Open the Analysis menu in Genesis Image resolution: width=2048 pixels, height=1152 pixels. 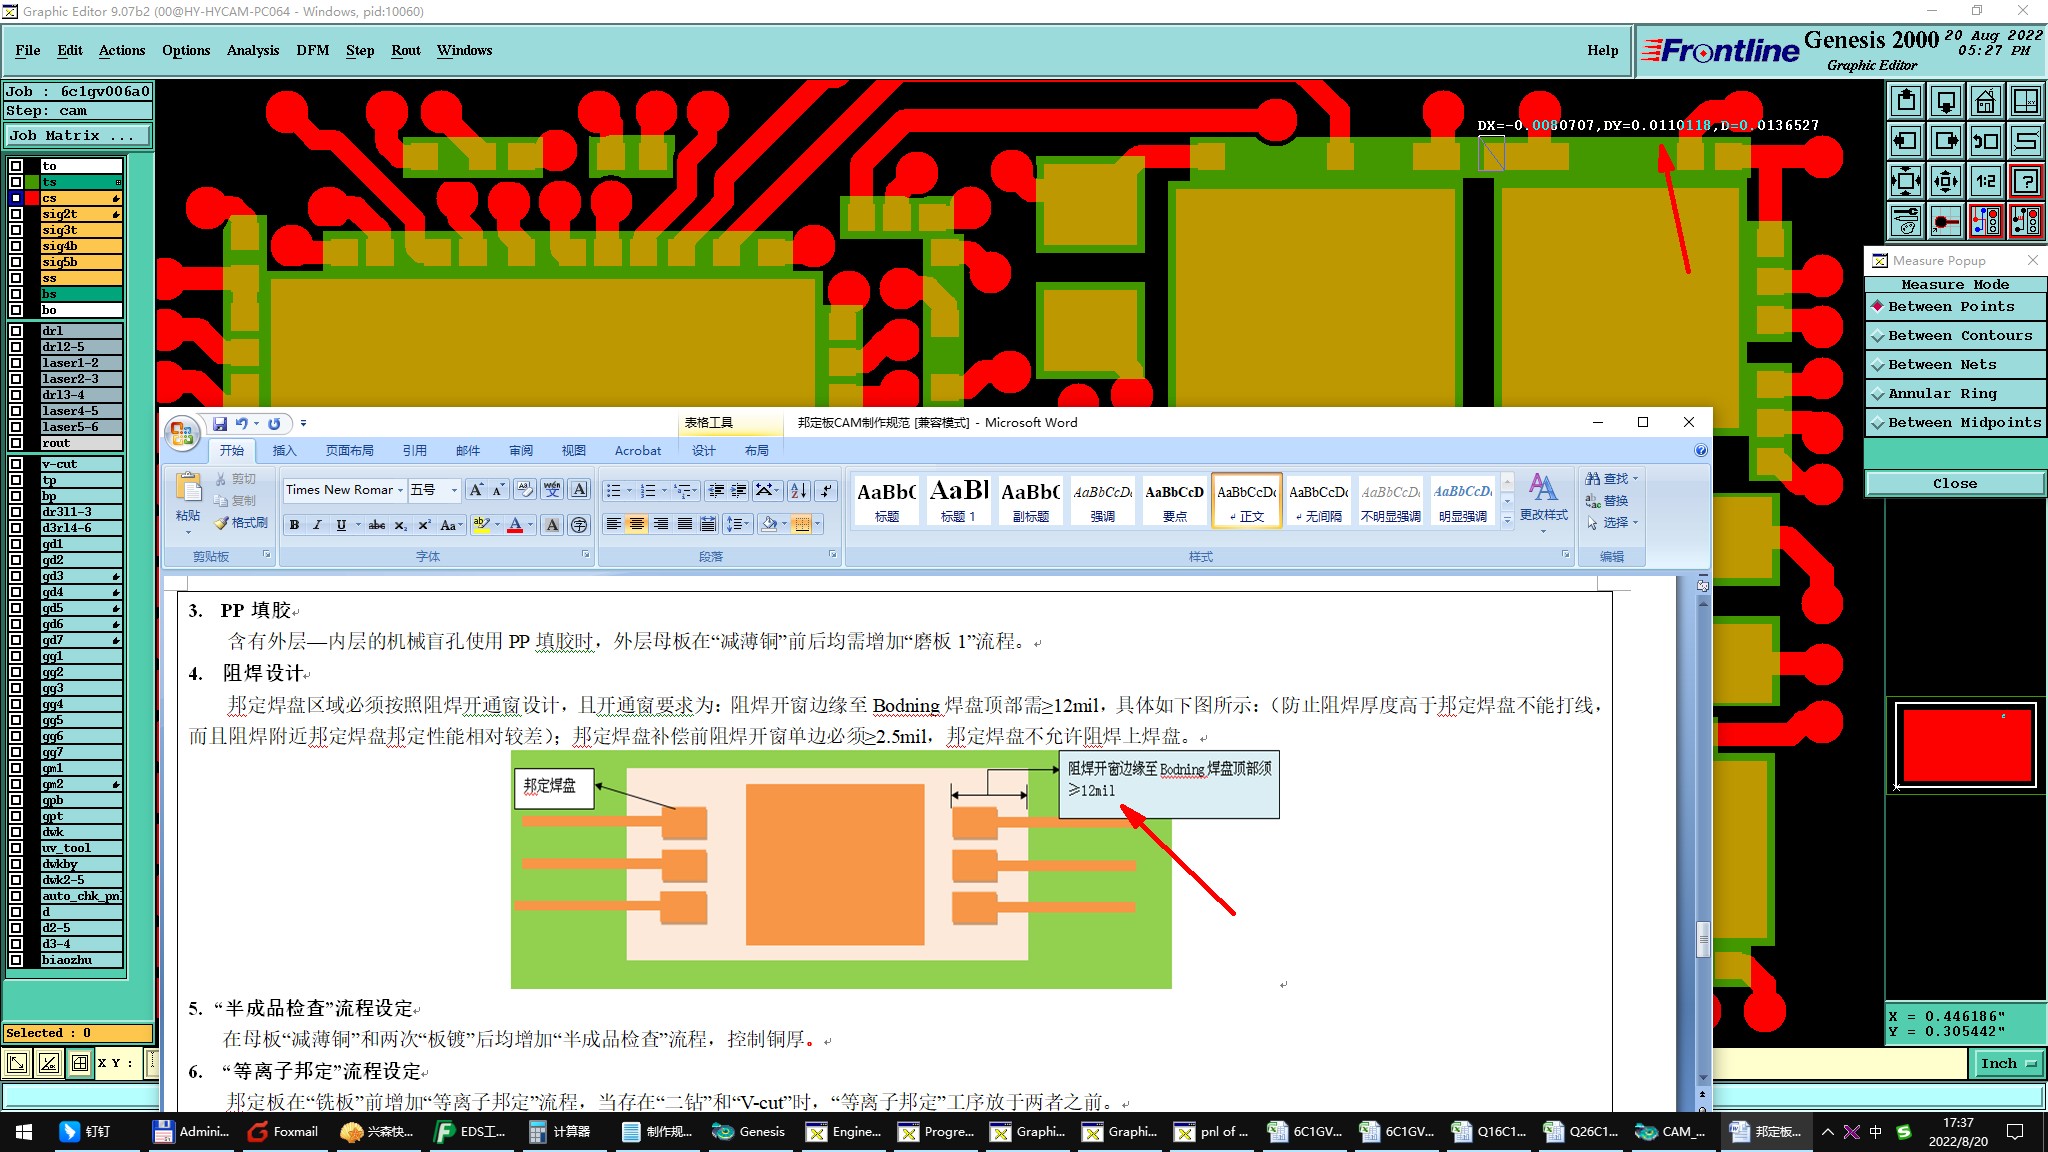253,50
